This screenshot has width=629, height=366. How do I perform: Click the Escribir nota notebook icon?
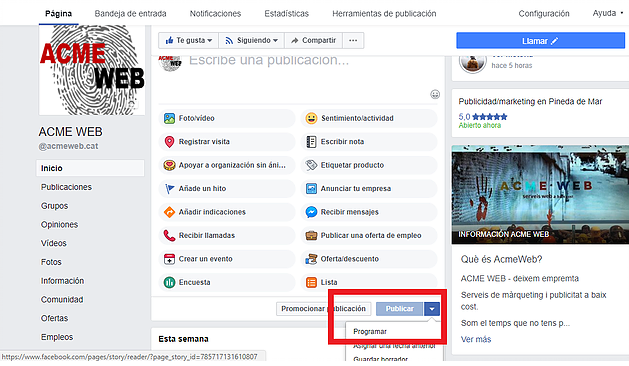click(311, 142)
